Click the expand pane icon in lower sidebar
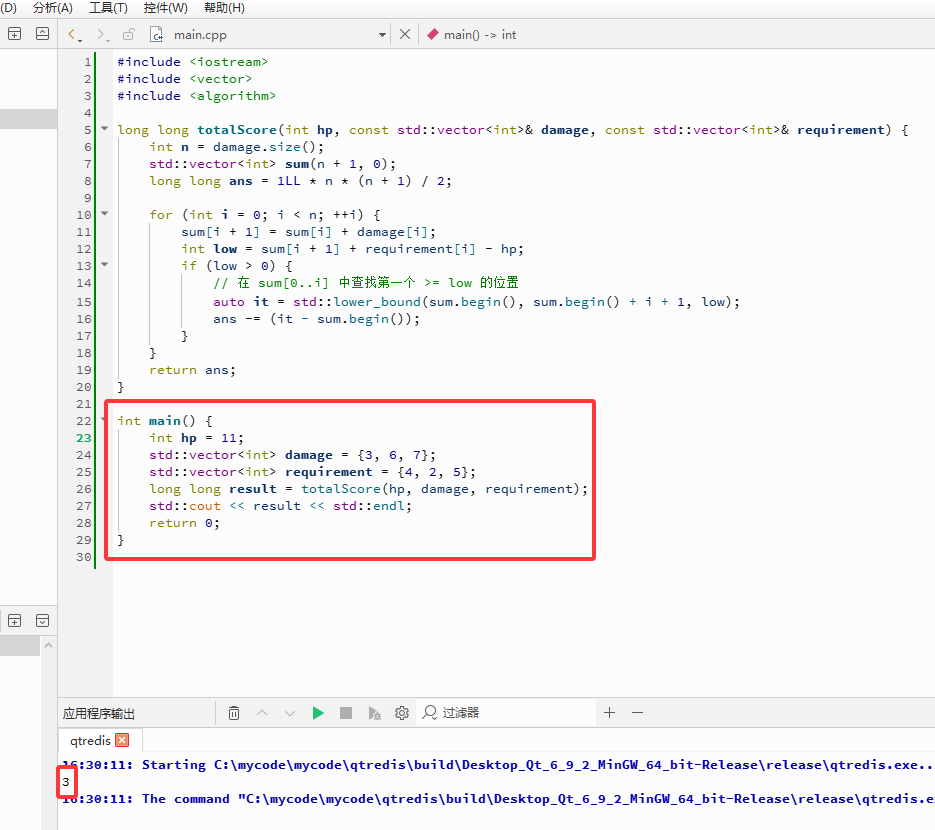Screen dimensions: 935x830 (x=42, y=621)
